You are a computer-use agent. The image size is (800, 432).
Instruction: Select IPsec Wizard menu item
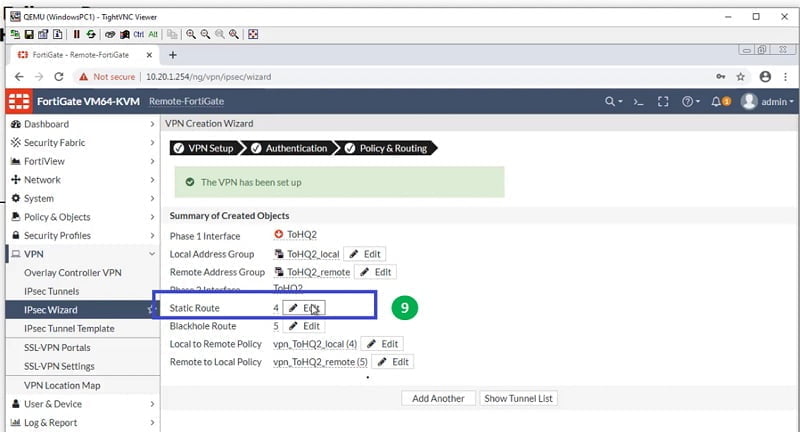pyautogui.click(x=83, y=310)
